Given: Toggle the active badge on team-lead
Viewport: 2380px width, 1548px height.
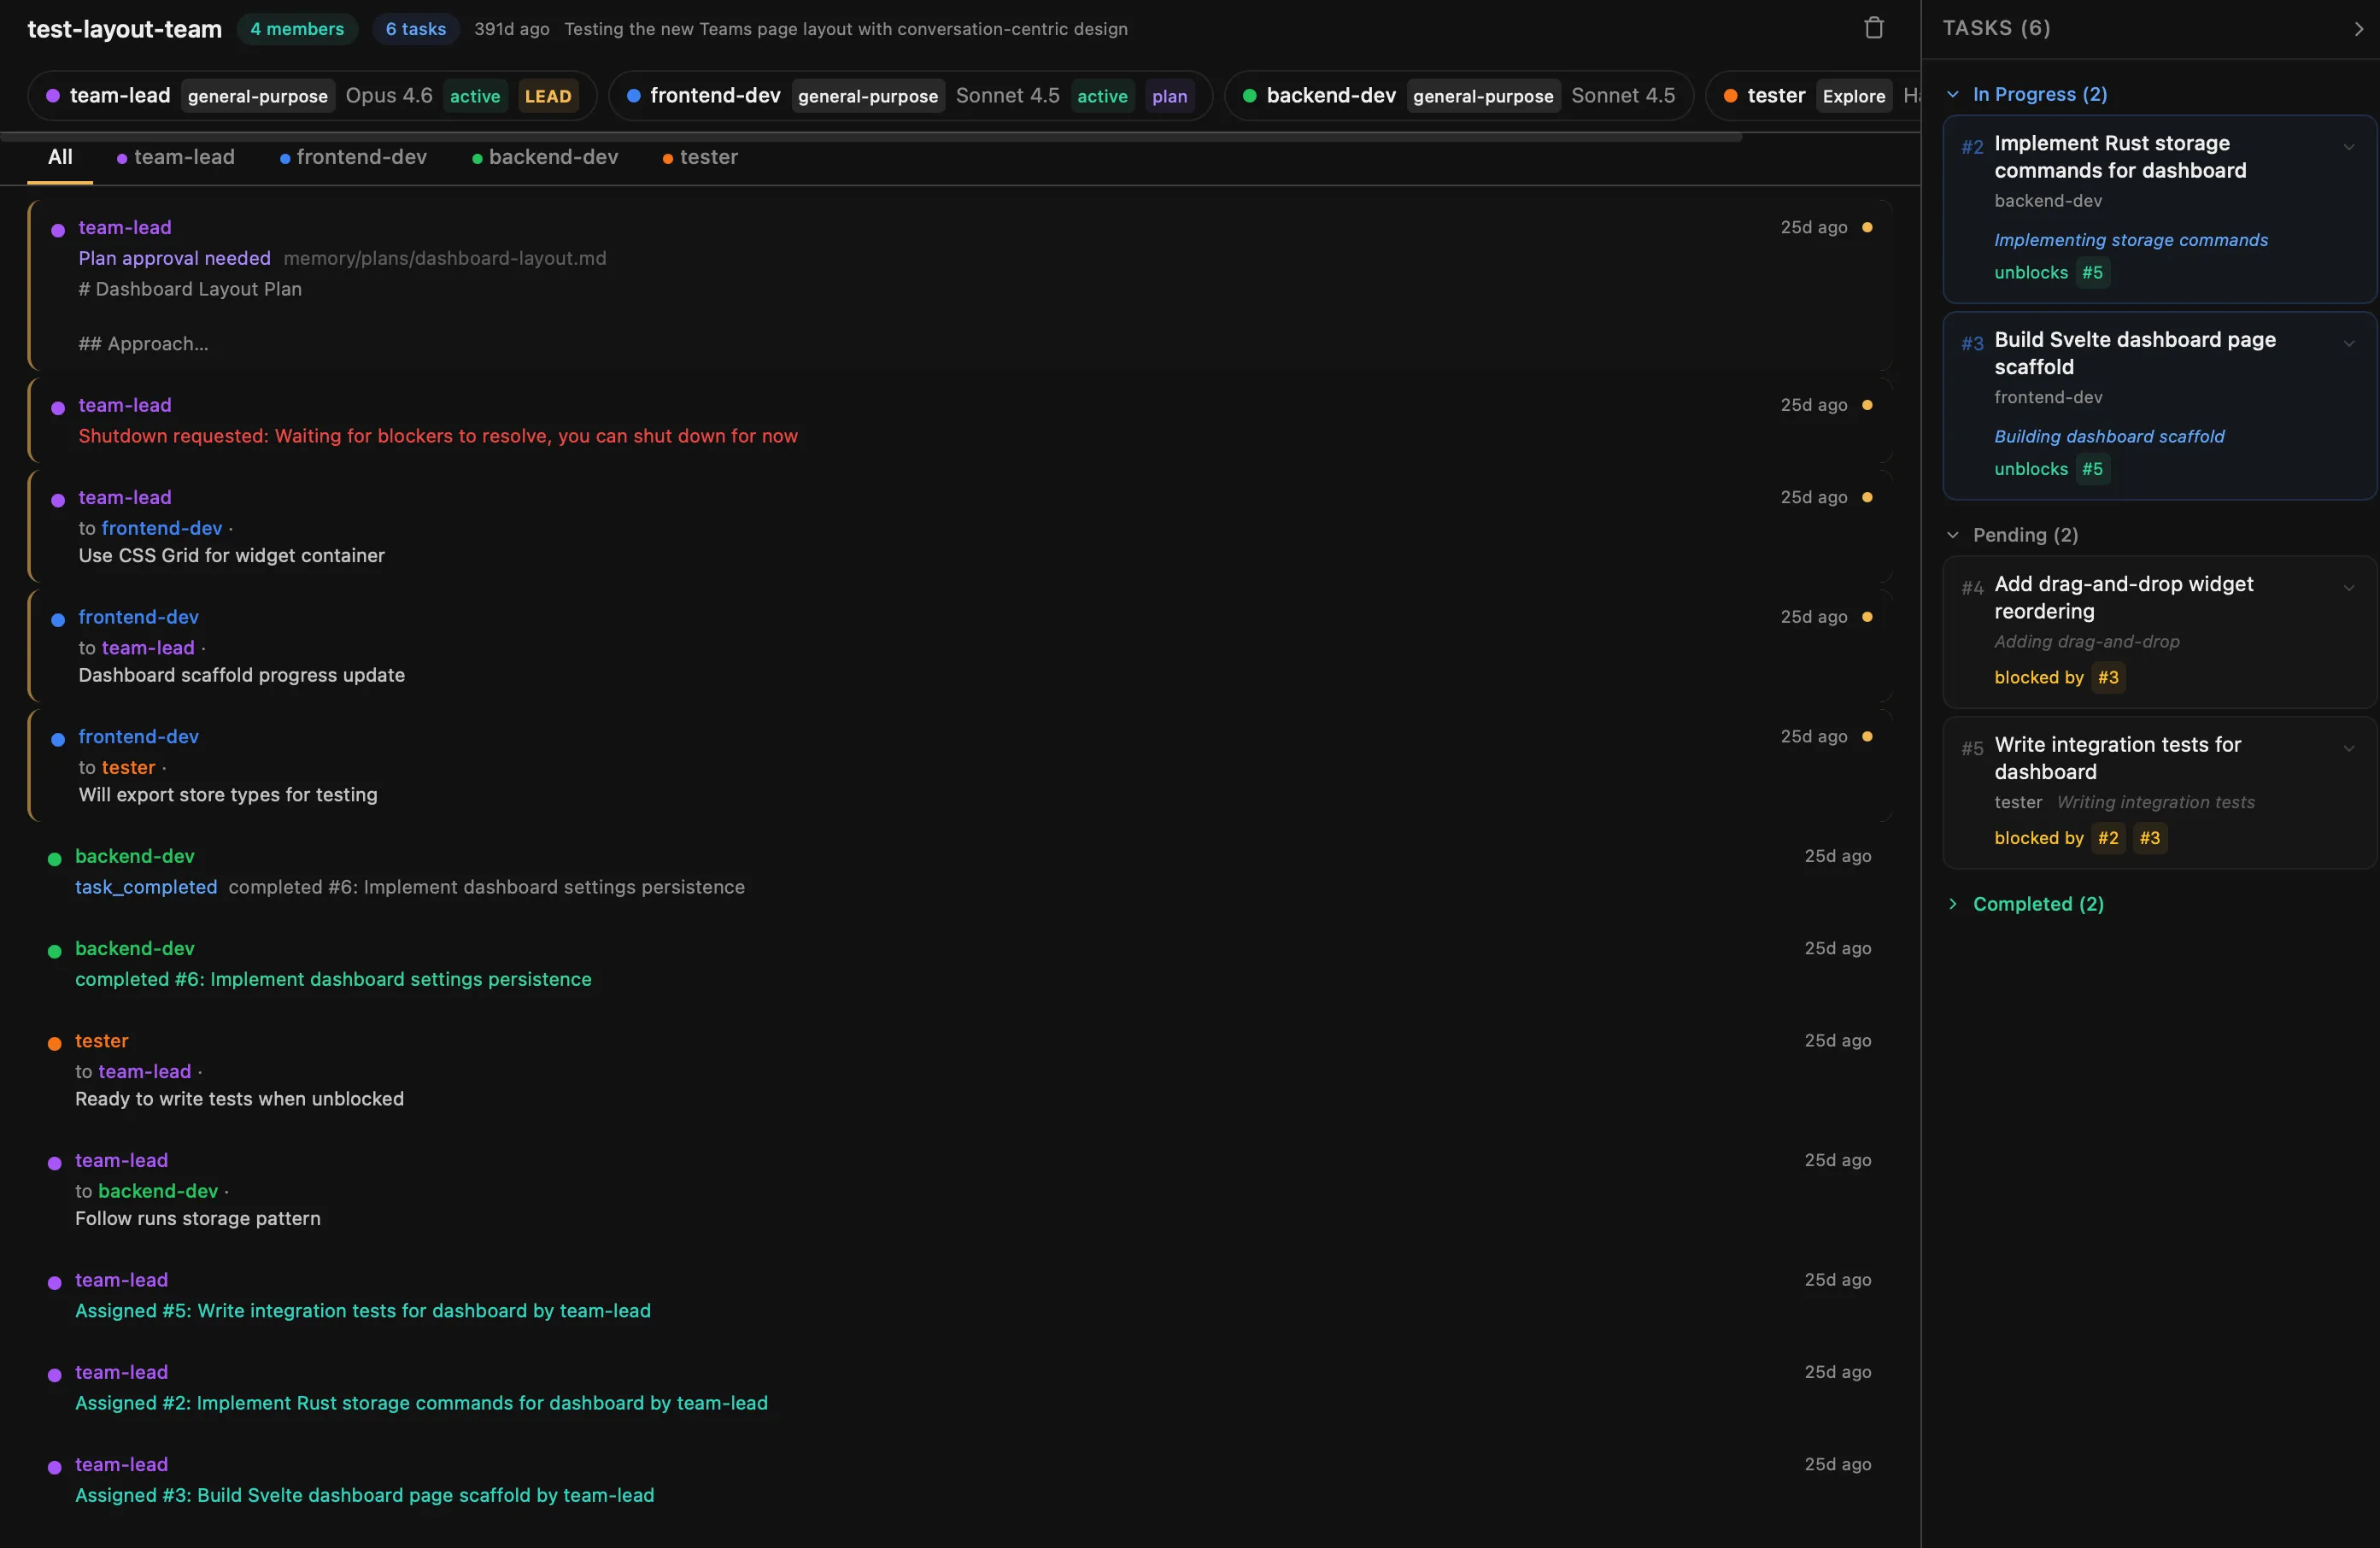Looking at the screenshot, I should [x=474, y=96].
